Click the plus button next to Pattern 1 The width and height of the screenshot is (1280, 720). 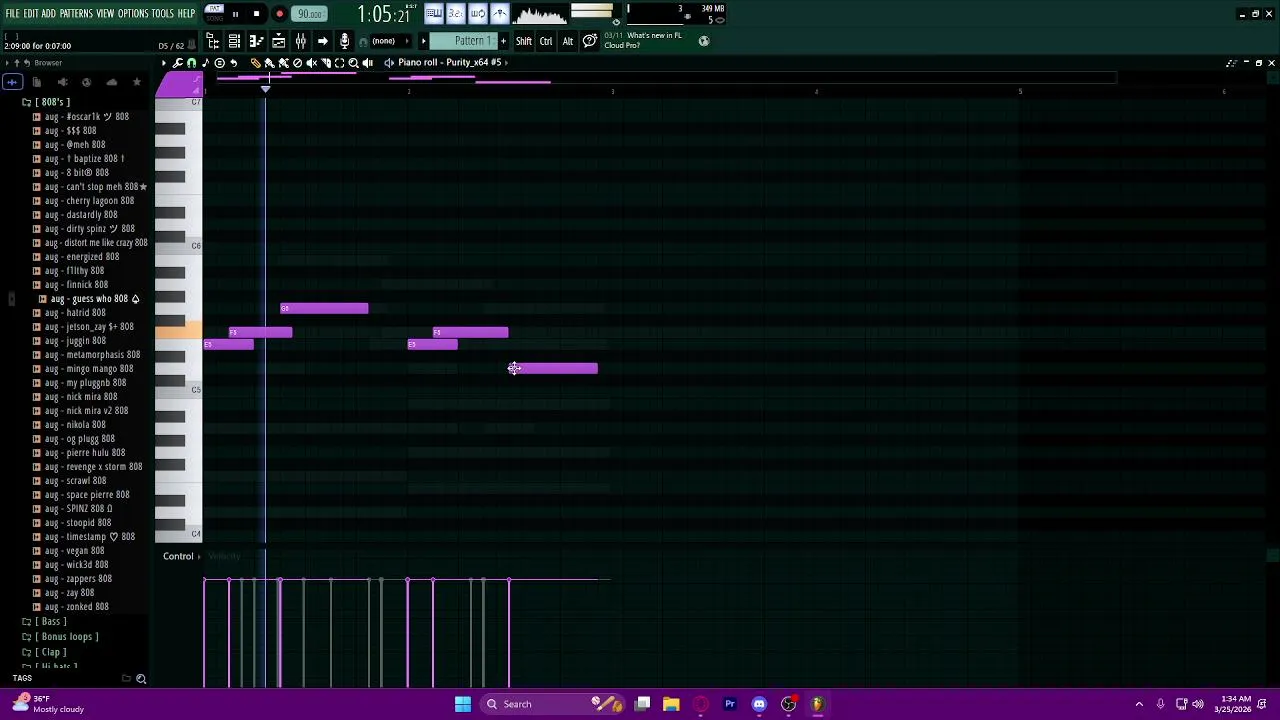pos(503,41)
